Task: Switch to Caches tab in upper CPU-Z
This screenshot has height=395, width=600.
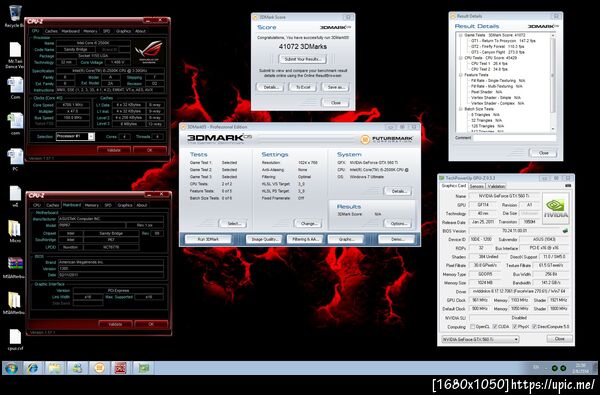Action: coord(51,31)
